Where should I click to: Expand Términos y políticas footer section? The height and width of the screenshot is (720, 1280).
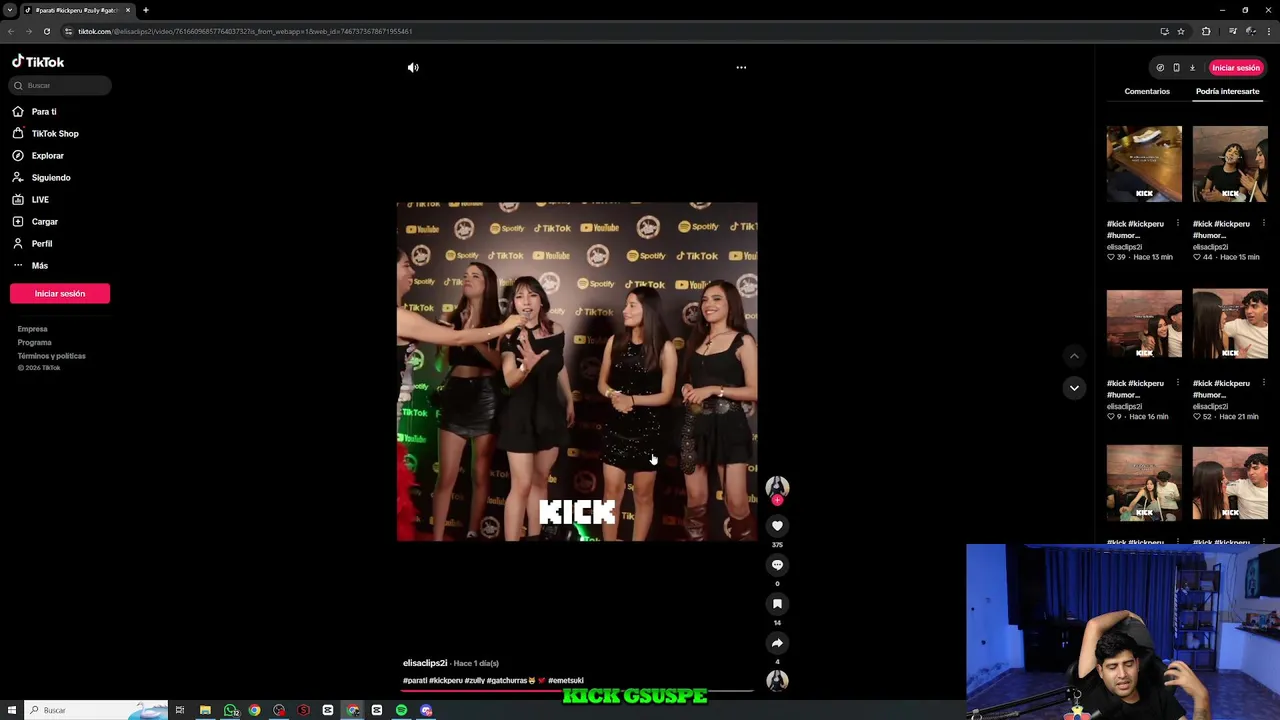(51, 356)
